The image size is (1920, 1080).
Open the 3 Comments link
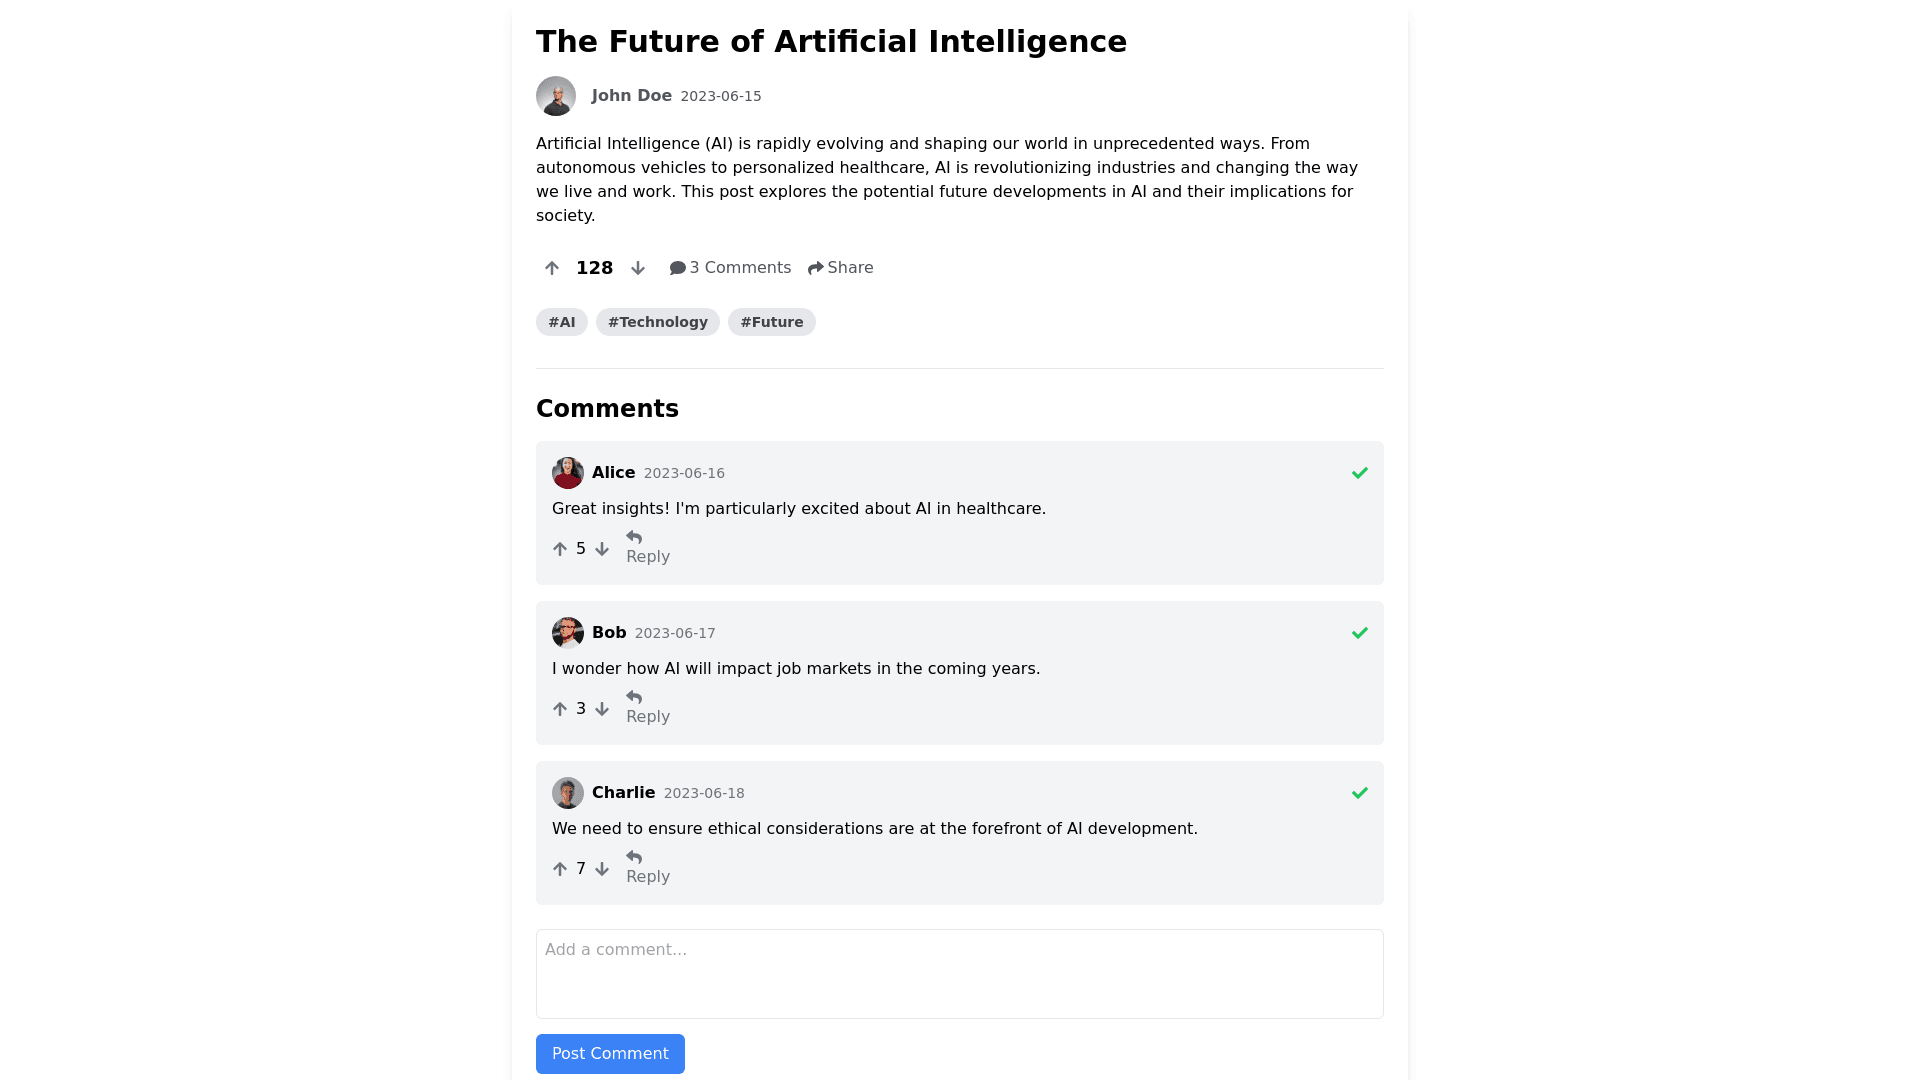(x=730, y=268)
